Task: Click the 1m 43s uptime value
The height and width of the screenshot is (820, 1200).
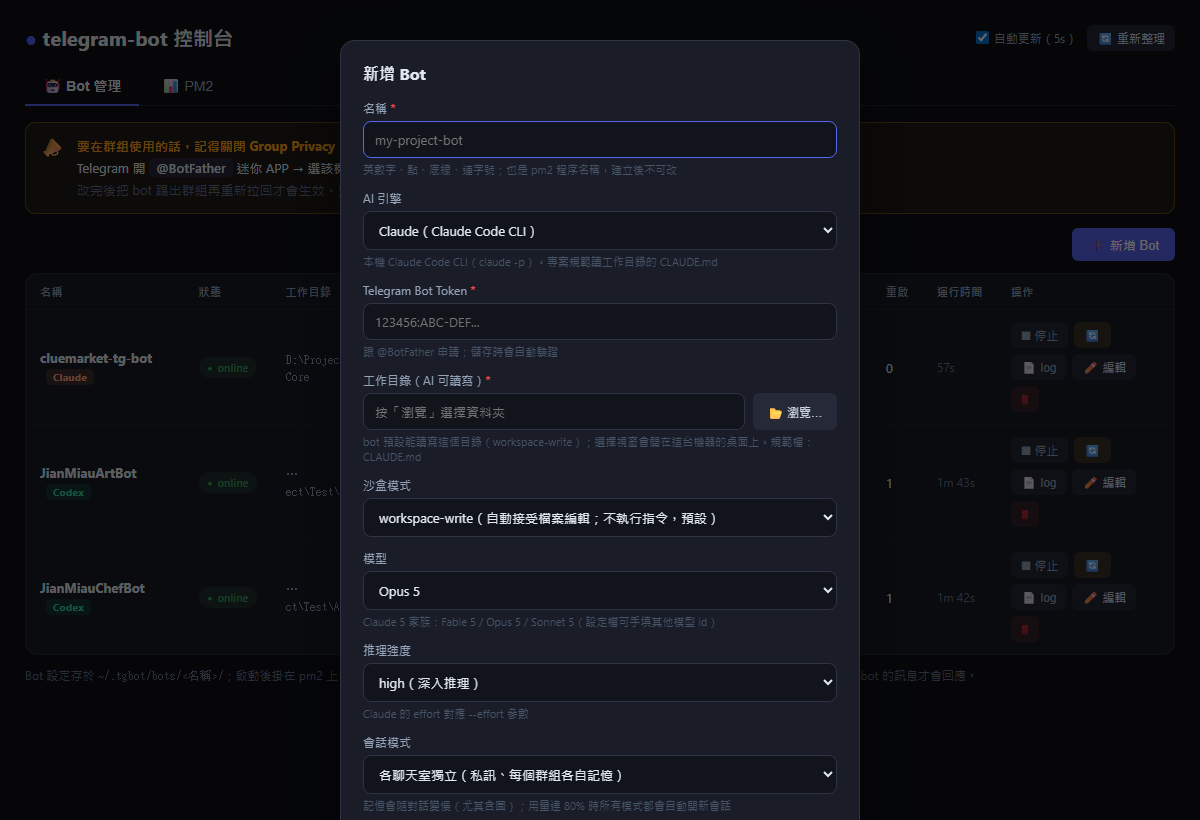Action: [956, 483]
